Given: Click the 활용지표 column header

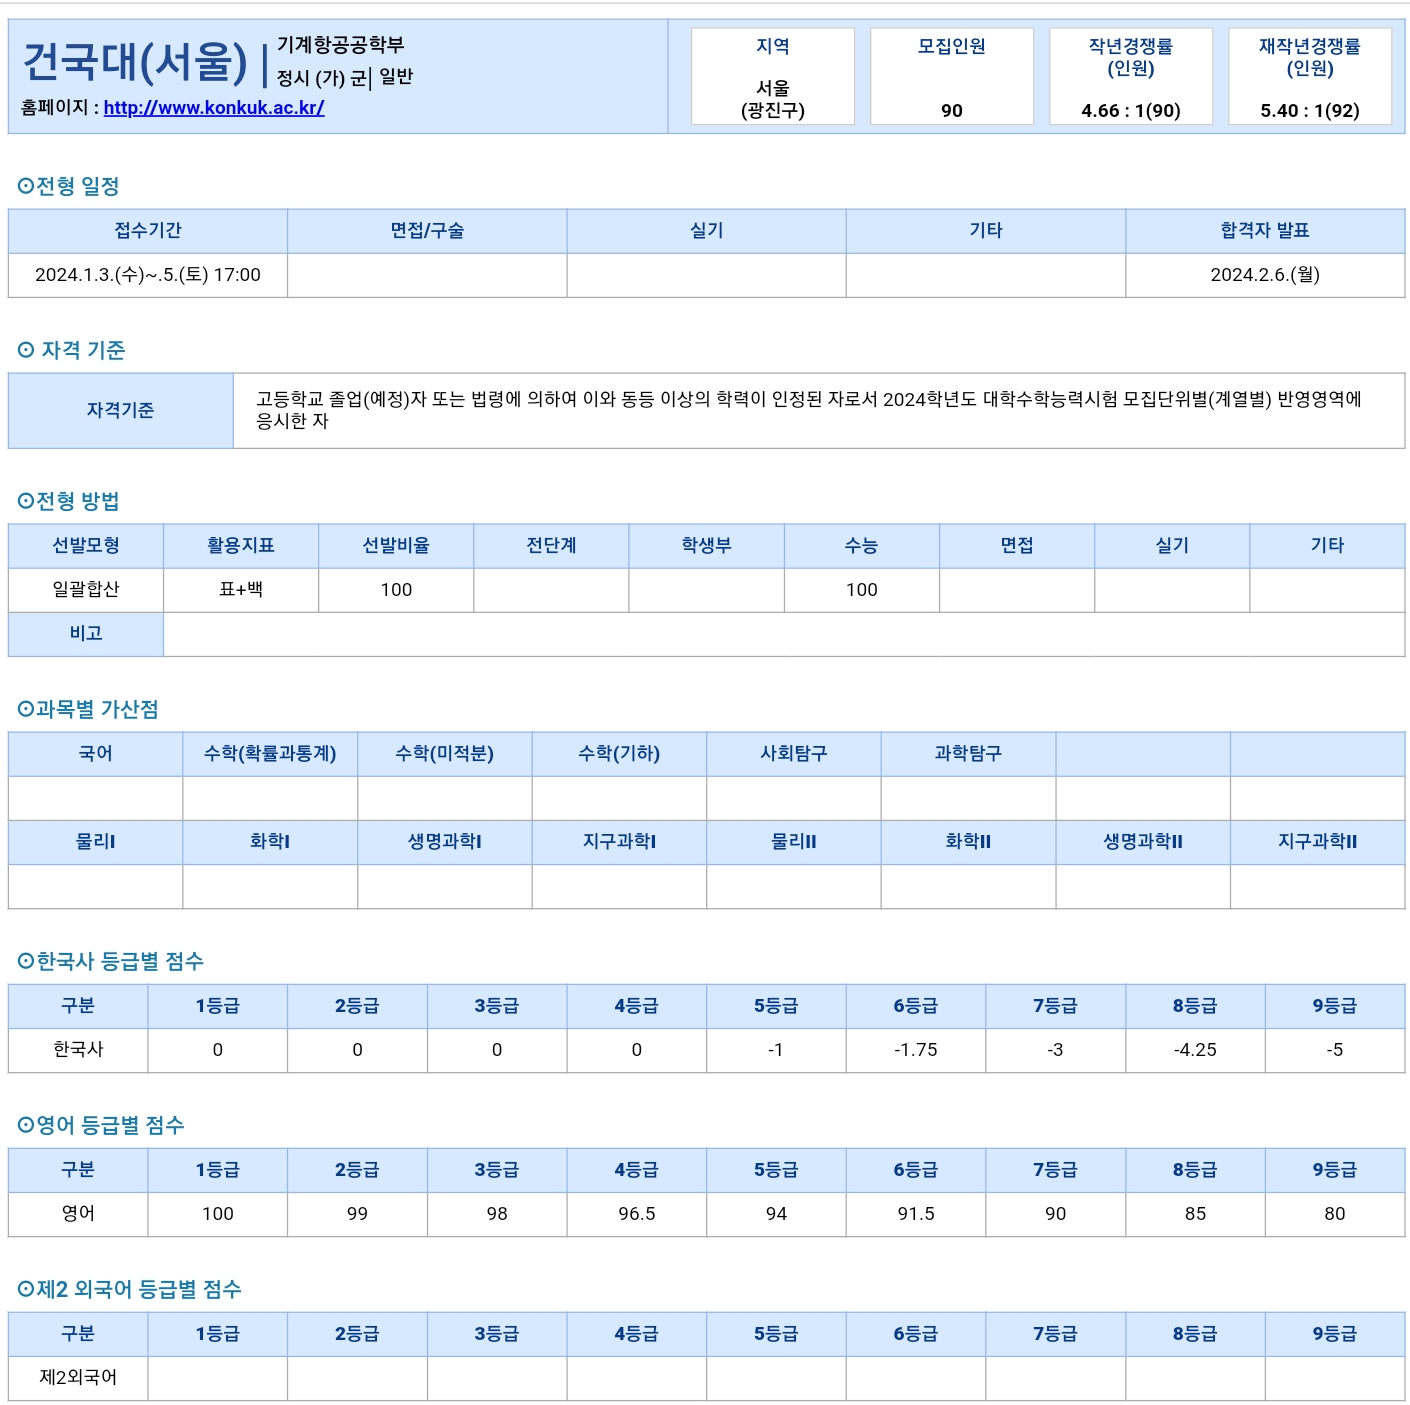Looking at the screenshot, I should [241, 546].
